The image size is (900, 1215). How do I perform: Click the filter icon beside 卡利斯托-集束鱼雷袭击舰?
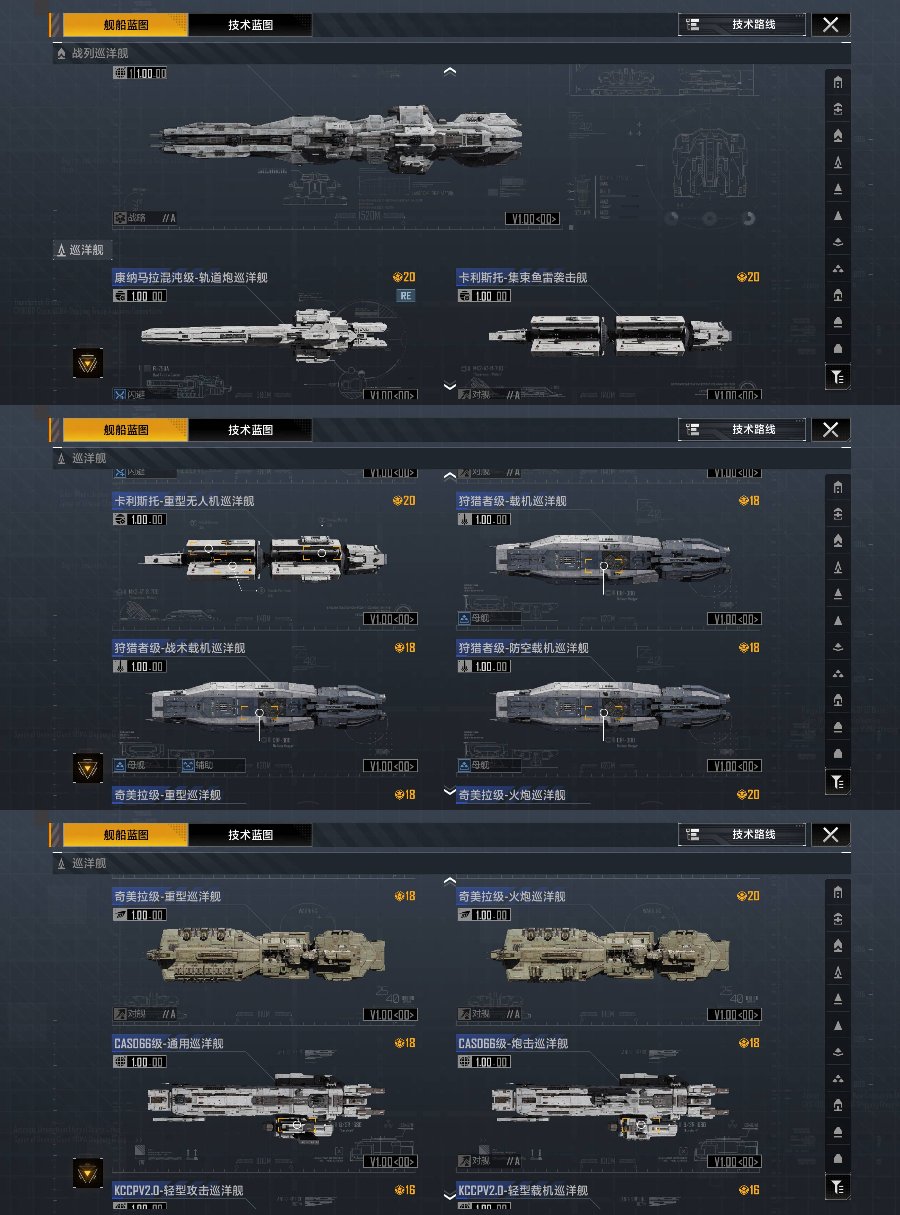point(837,376)
